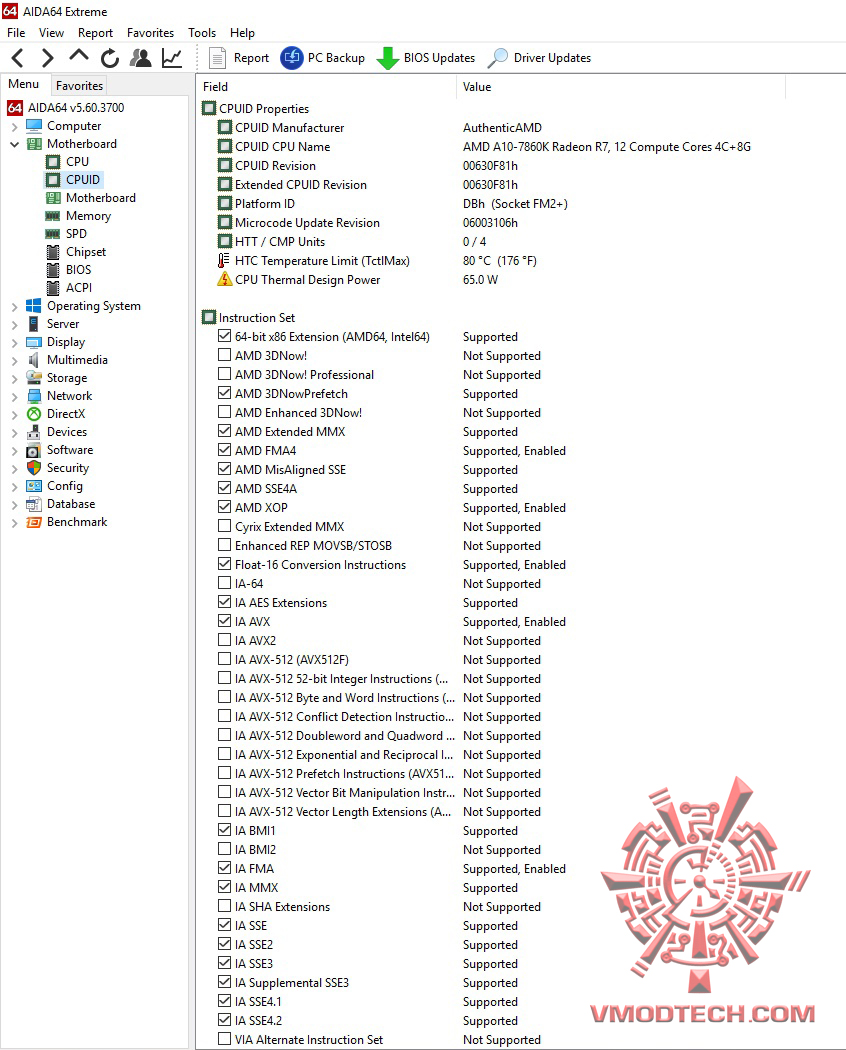Expand the Display tree node
This screenshot has height=1050, width=846.
[14, 343]
